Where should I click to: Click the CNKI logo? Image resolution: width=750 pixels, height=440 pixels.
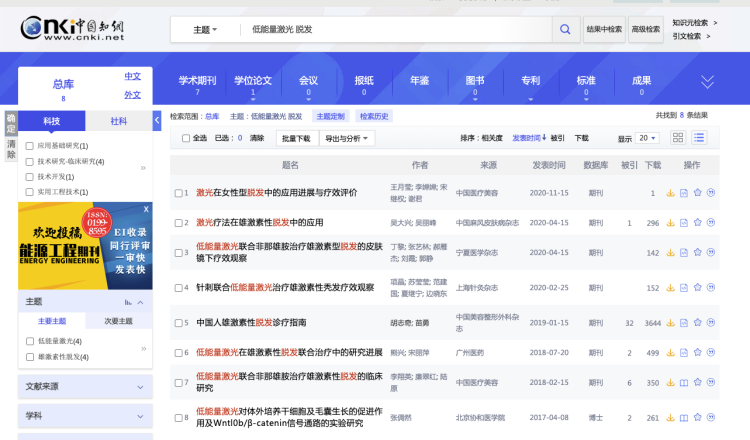tap(72, 28)
